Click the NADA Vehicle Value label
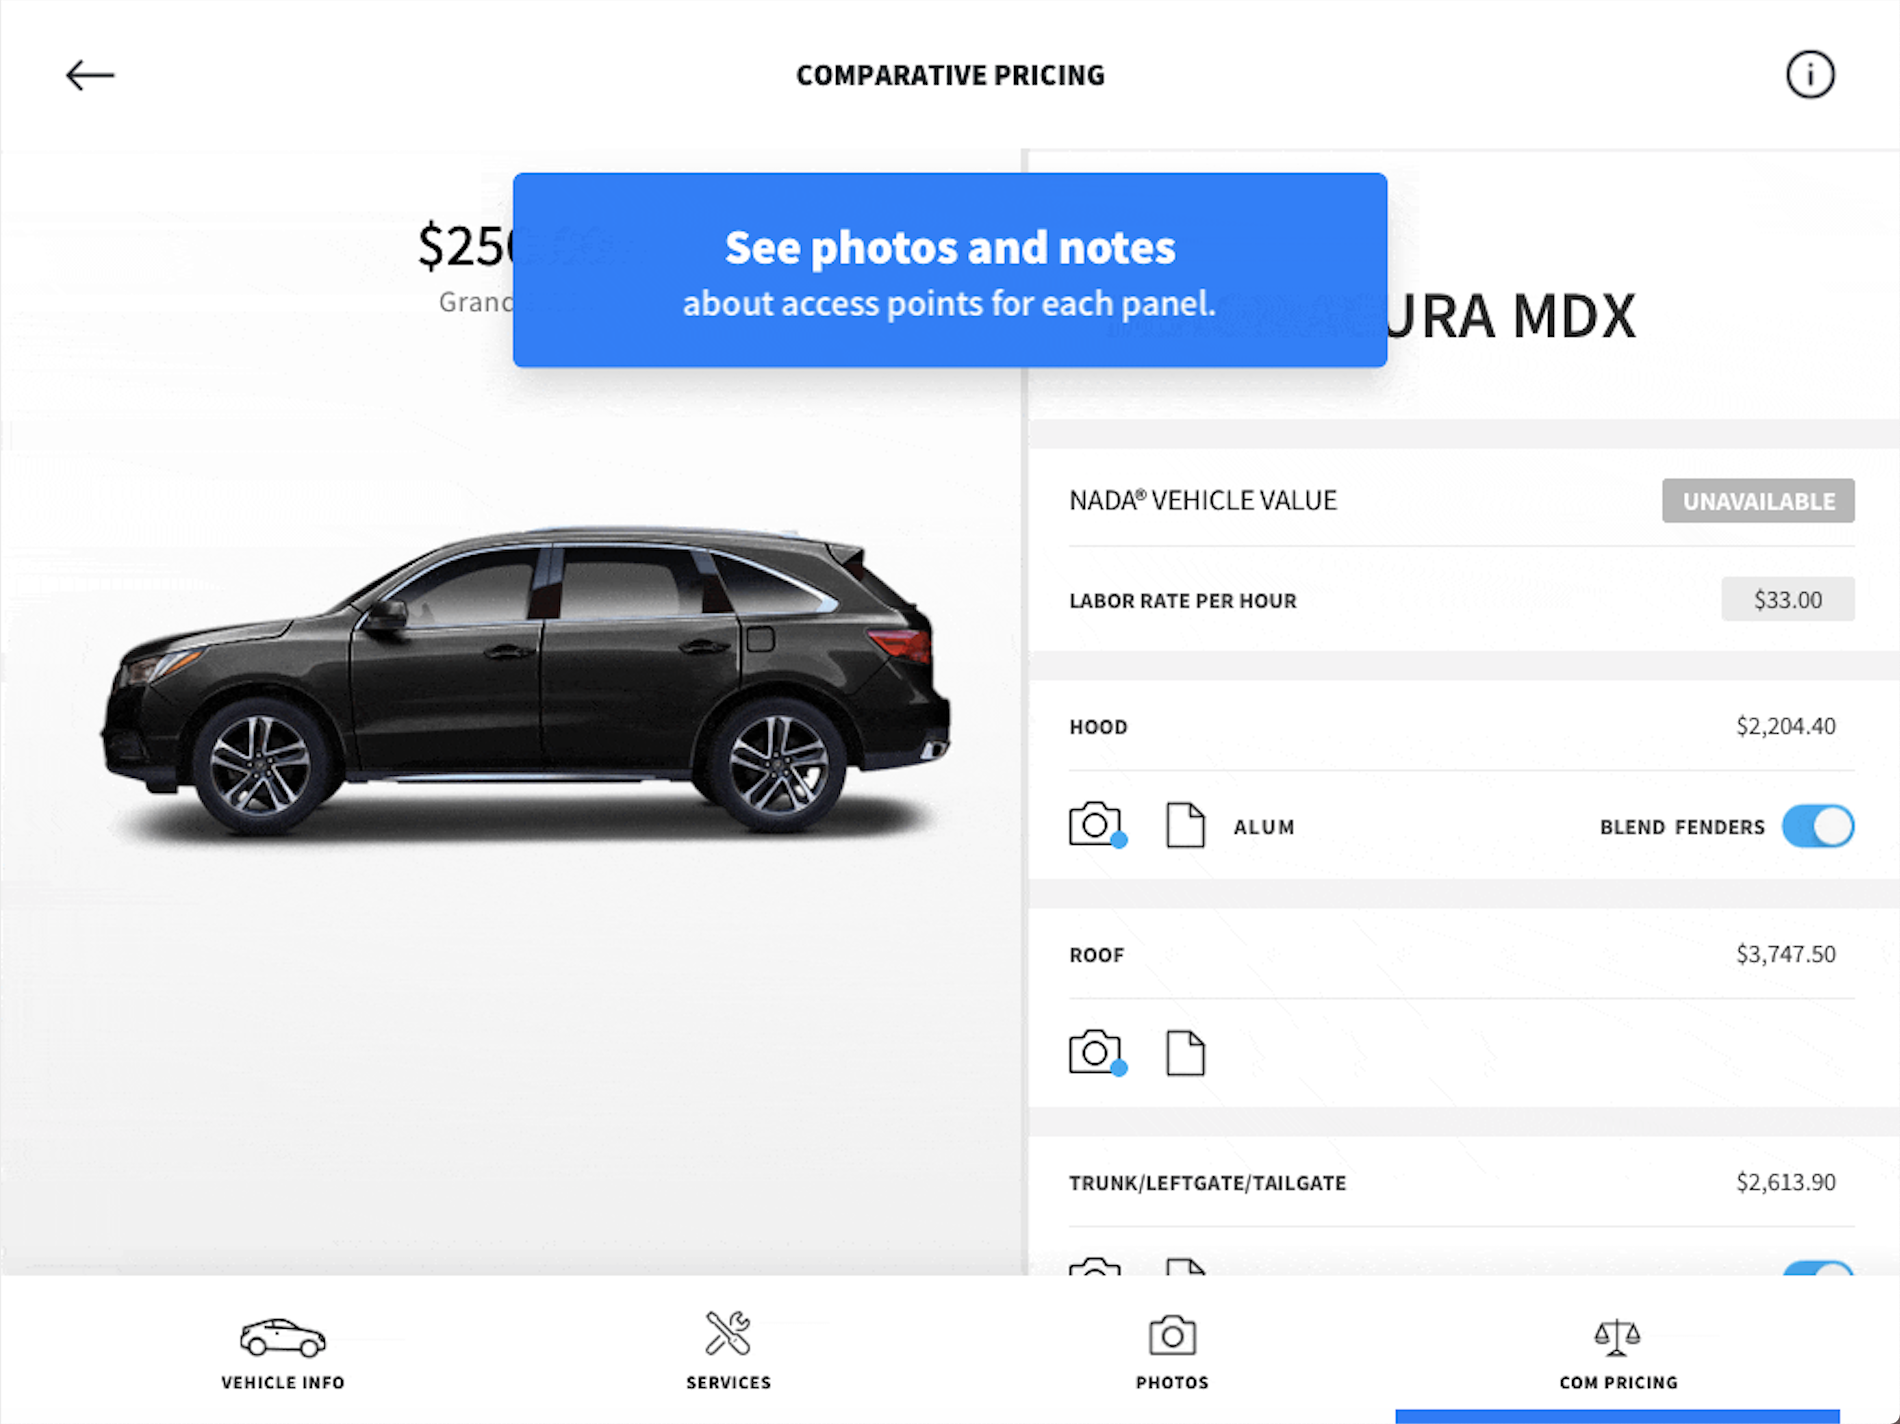This screenshot has height=1424, width=1900. pyautogui.click(x=1203, y=500)
